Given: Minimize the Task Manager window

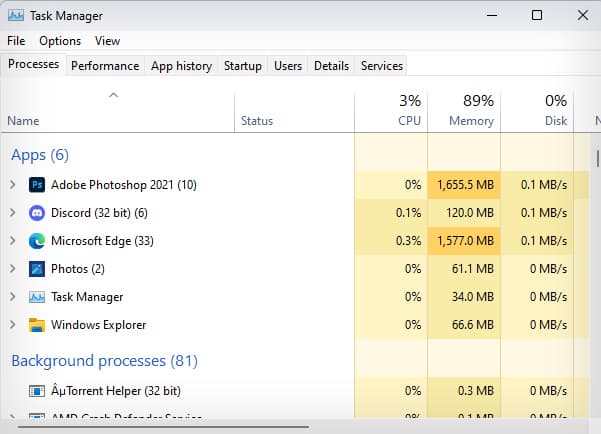Looking at the screenshot, I should pos(492,16).
